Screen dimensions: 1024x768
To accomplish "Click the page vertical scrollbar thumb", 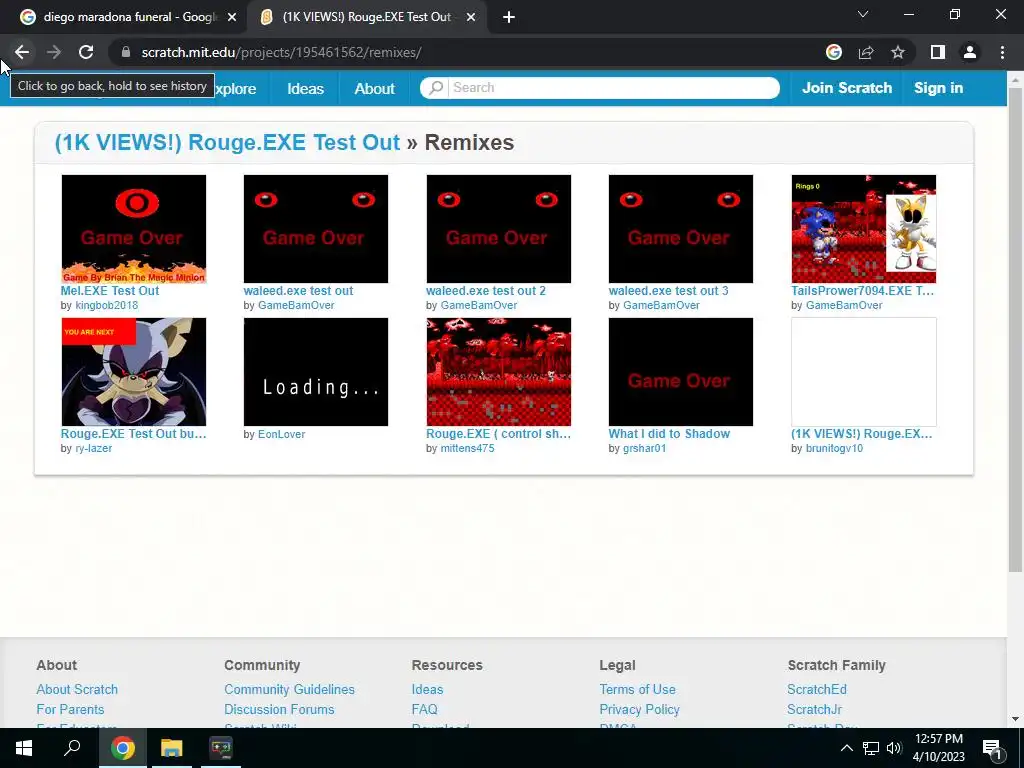I will pyautogui.click(x=1015, y=330).
